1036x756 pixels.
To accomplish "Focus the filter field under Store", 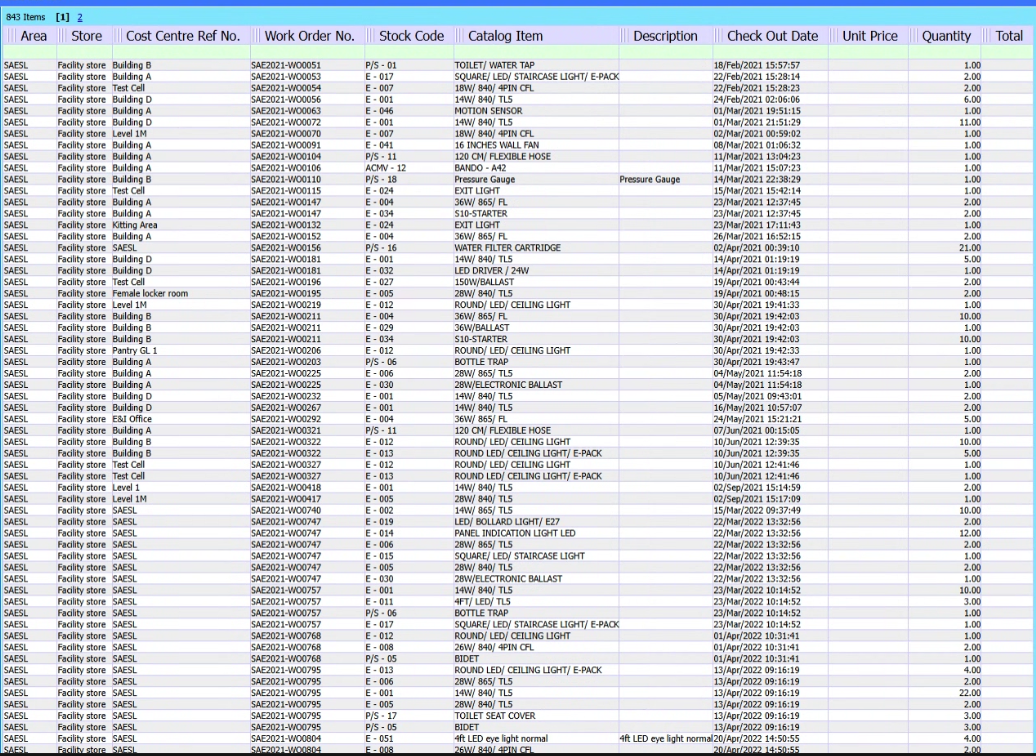I will point(85,52).
